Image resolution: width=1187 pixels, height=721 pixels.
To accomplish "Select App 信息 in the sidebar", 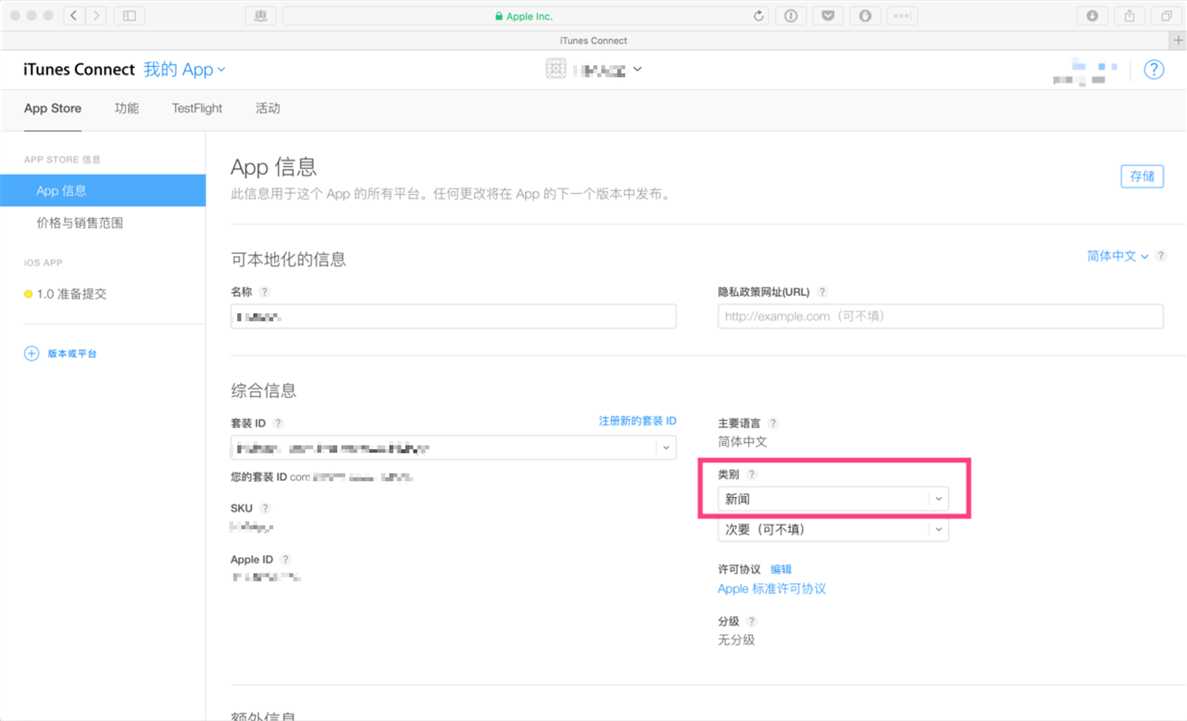I will [x=103, y=190].
